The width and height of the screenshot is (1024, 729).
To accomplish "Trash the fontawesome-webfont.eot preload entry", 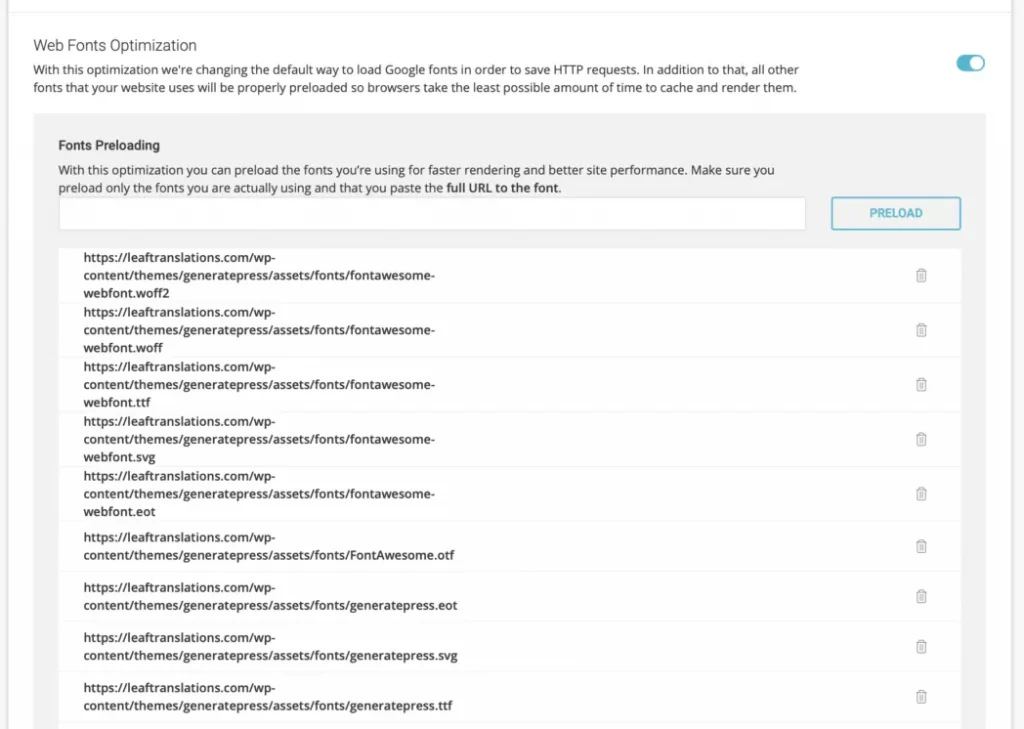I will (921, 494).
